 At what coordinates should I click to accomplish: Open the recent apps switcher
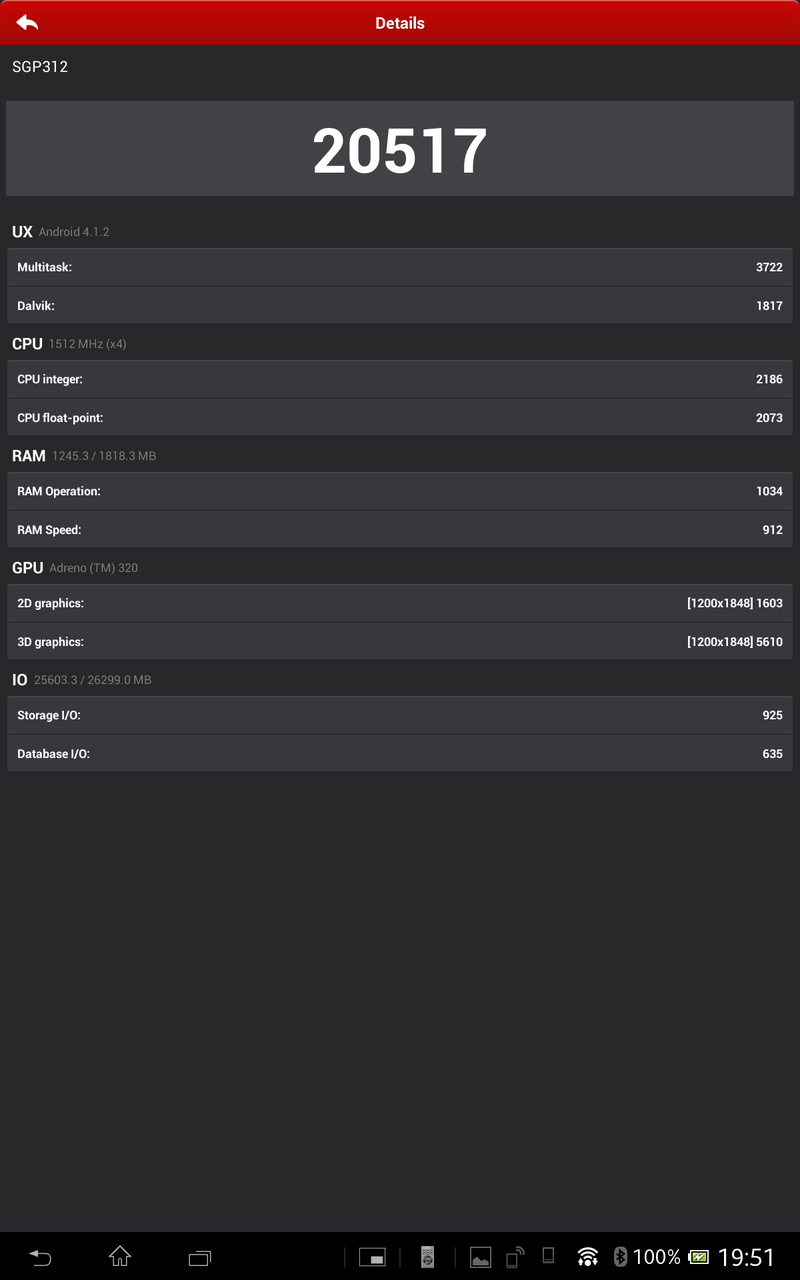click(200, 1257)
